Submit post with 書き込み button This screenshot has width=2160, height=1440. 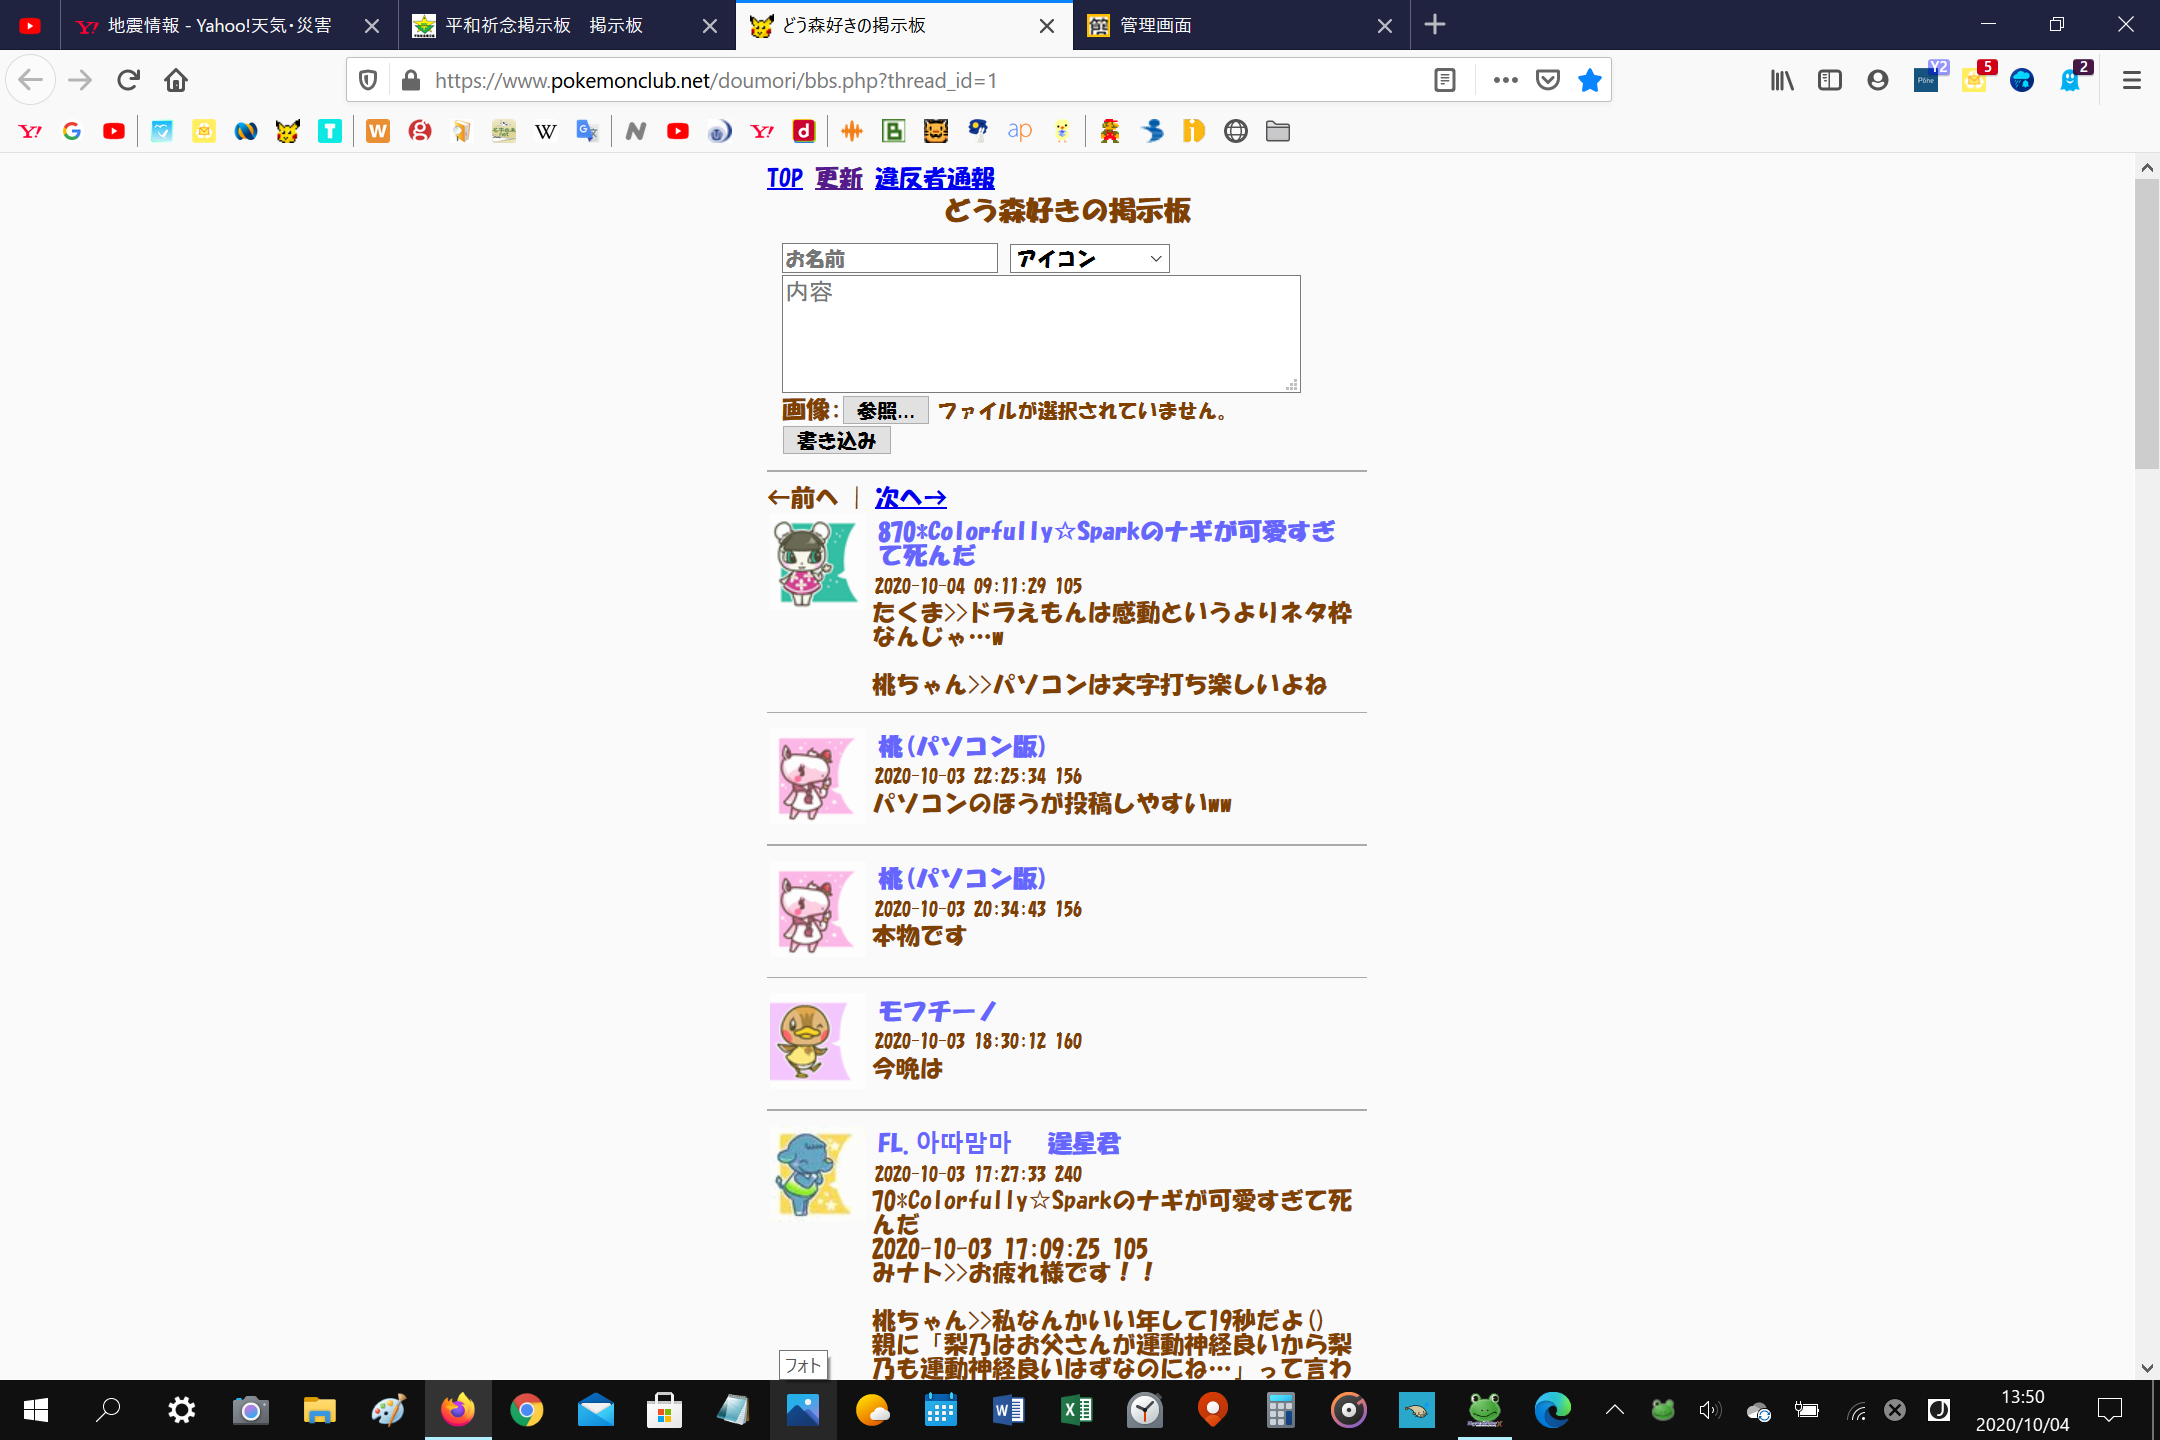click(836, 440)
